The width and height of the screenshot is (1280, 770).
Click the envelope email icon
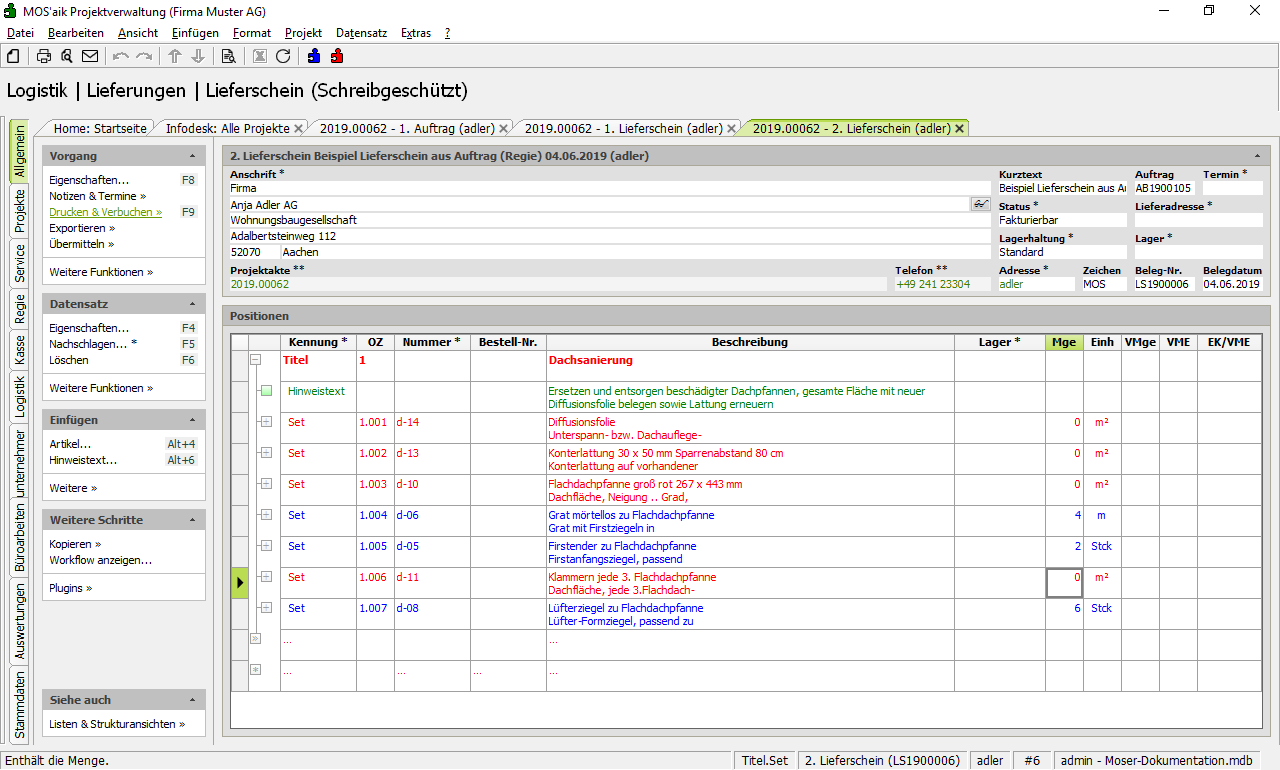click(90, 56)
